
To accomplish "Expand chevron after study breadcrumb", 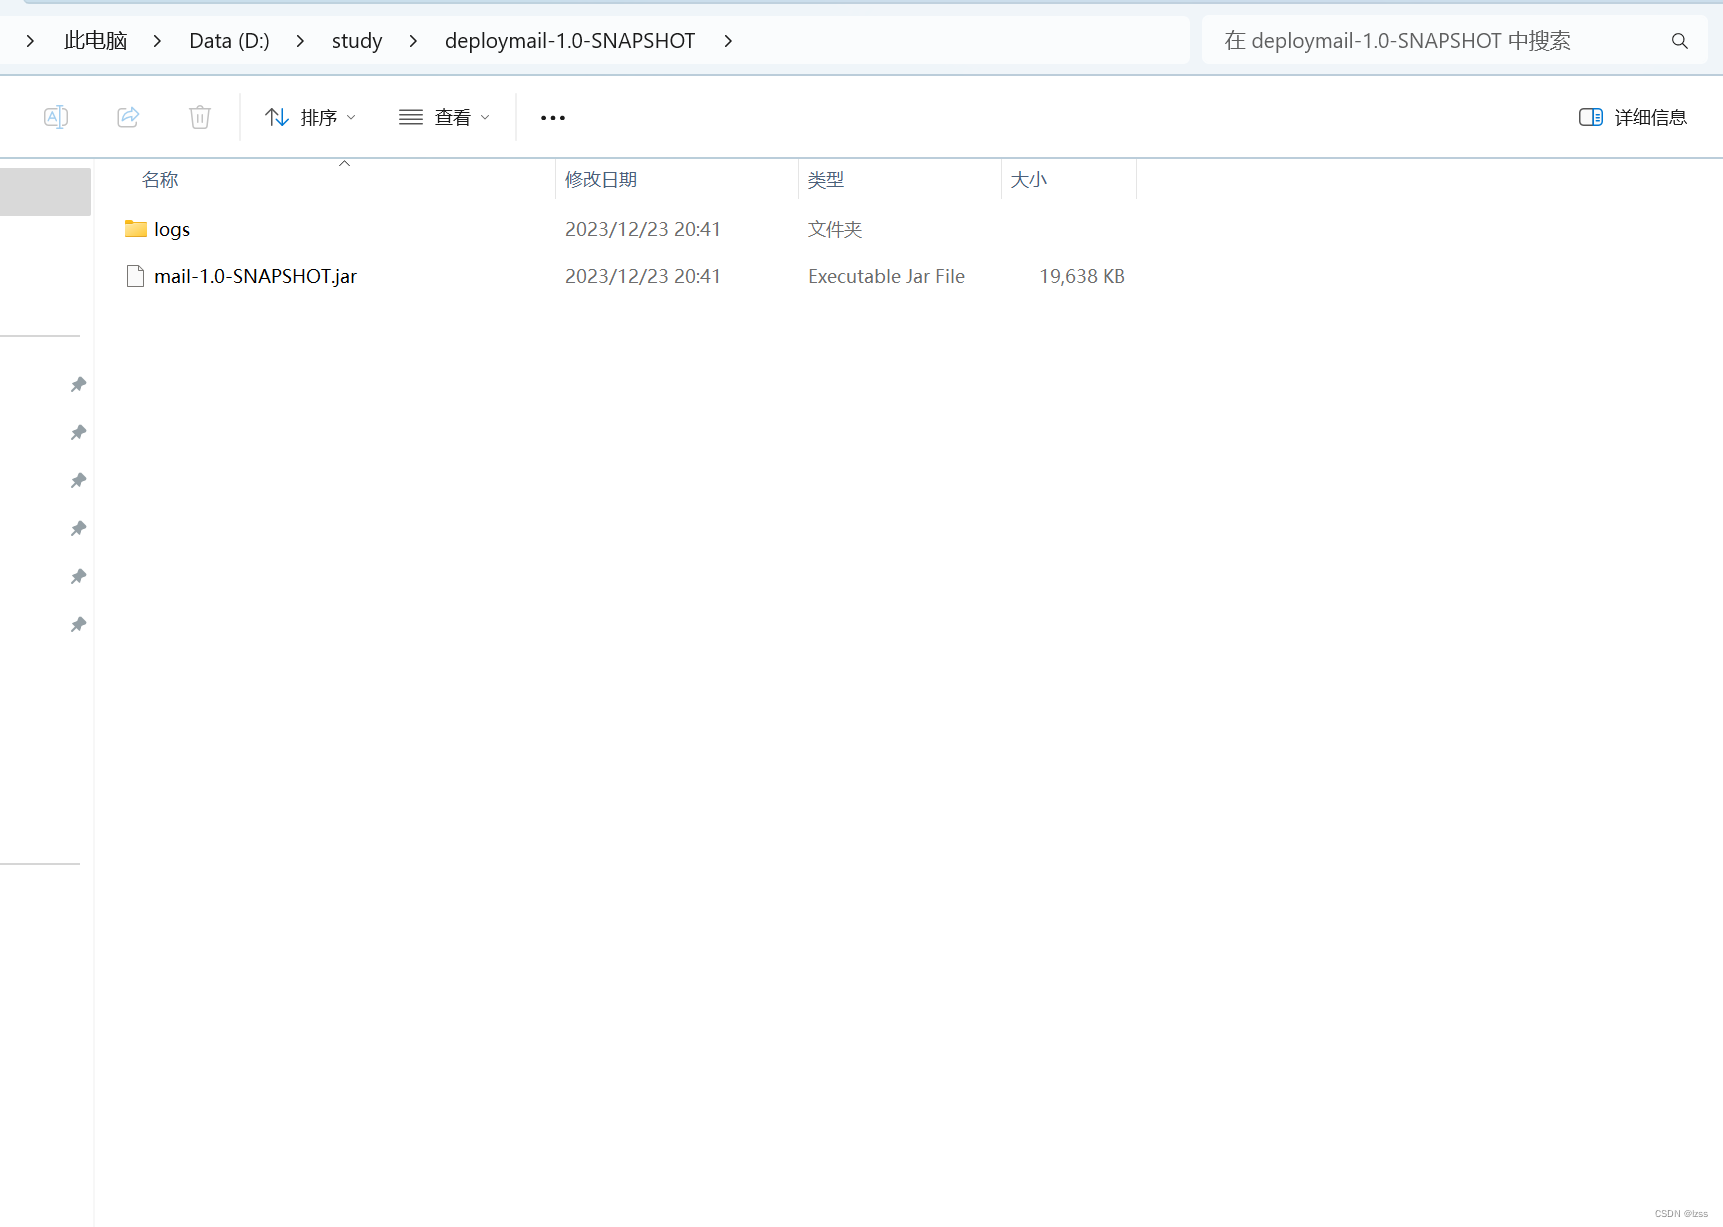I will [x=413, y=41].
